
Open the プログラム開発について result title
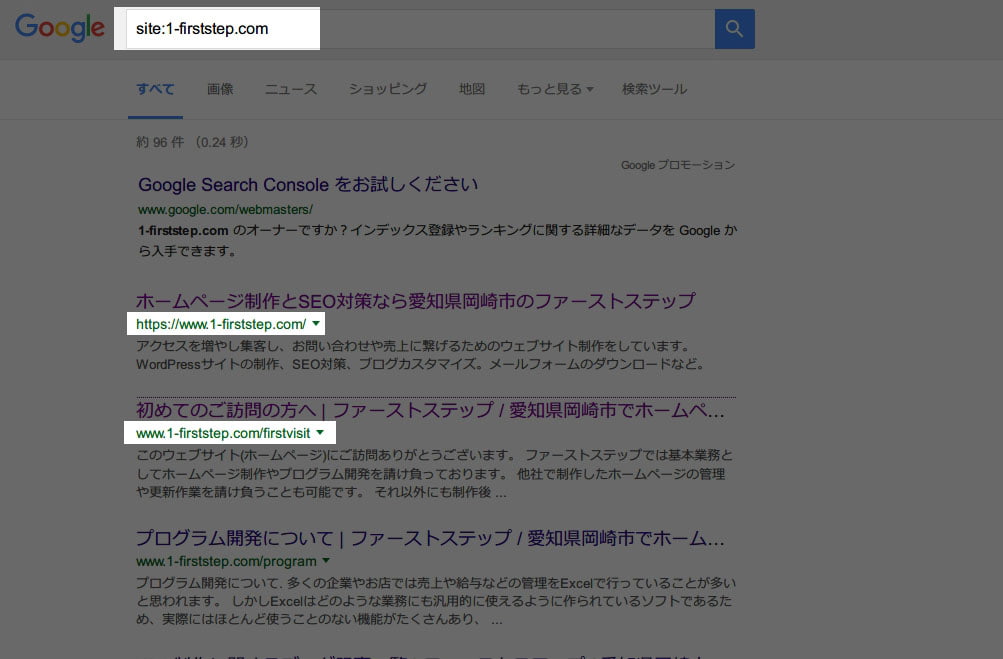(430, 538)
